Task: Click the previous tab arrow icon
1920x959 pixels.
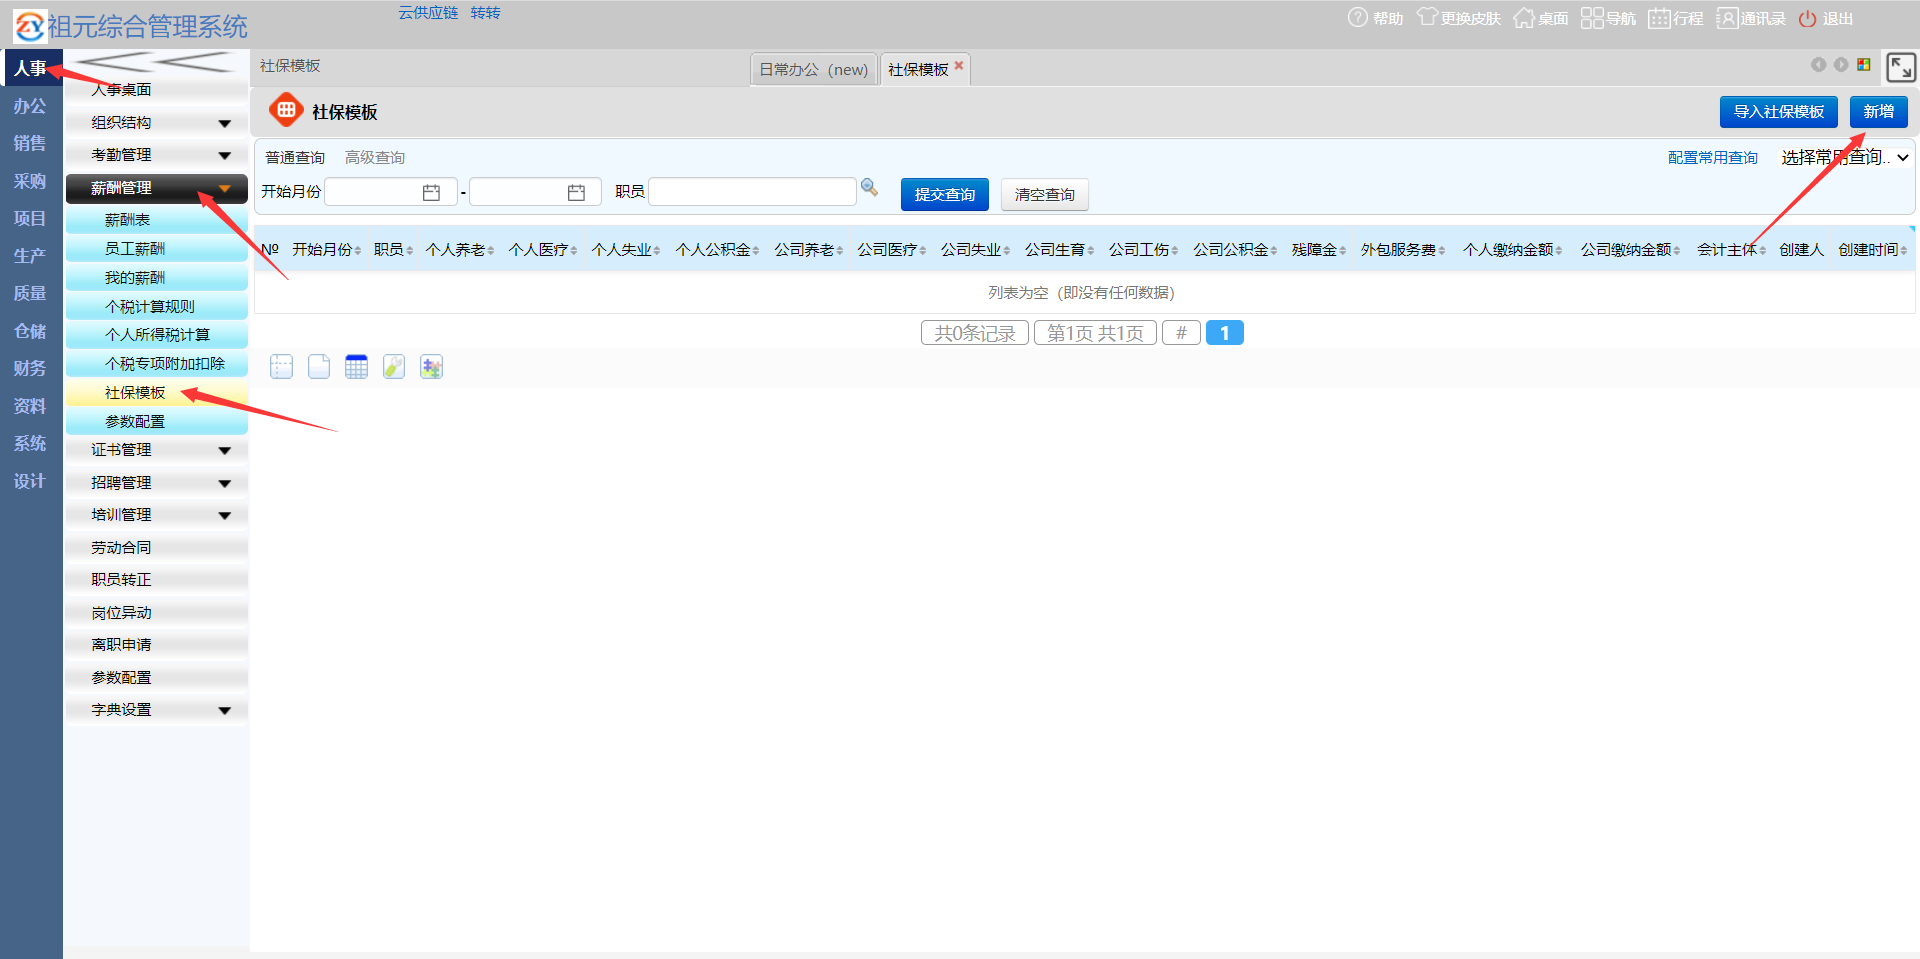Action: [1818, 65]
